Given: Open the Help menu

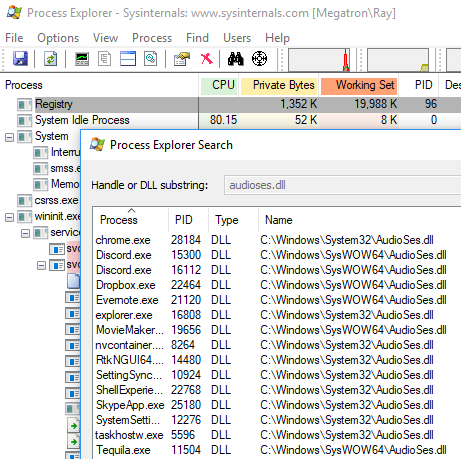Looking at the screenshot, I should pyautogui.click(x=277, y=38).
